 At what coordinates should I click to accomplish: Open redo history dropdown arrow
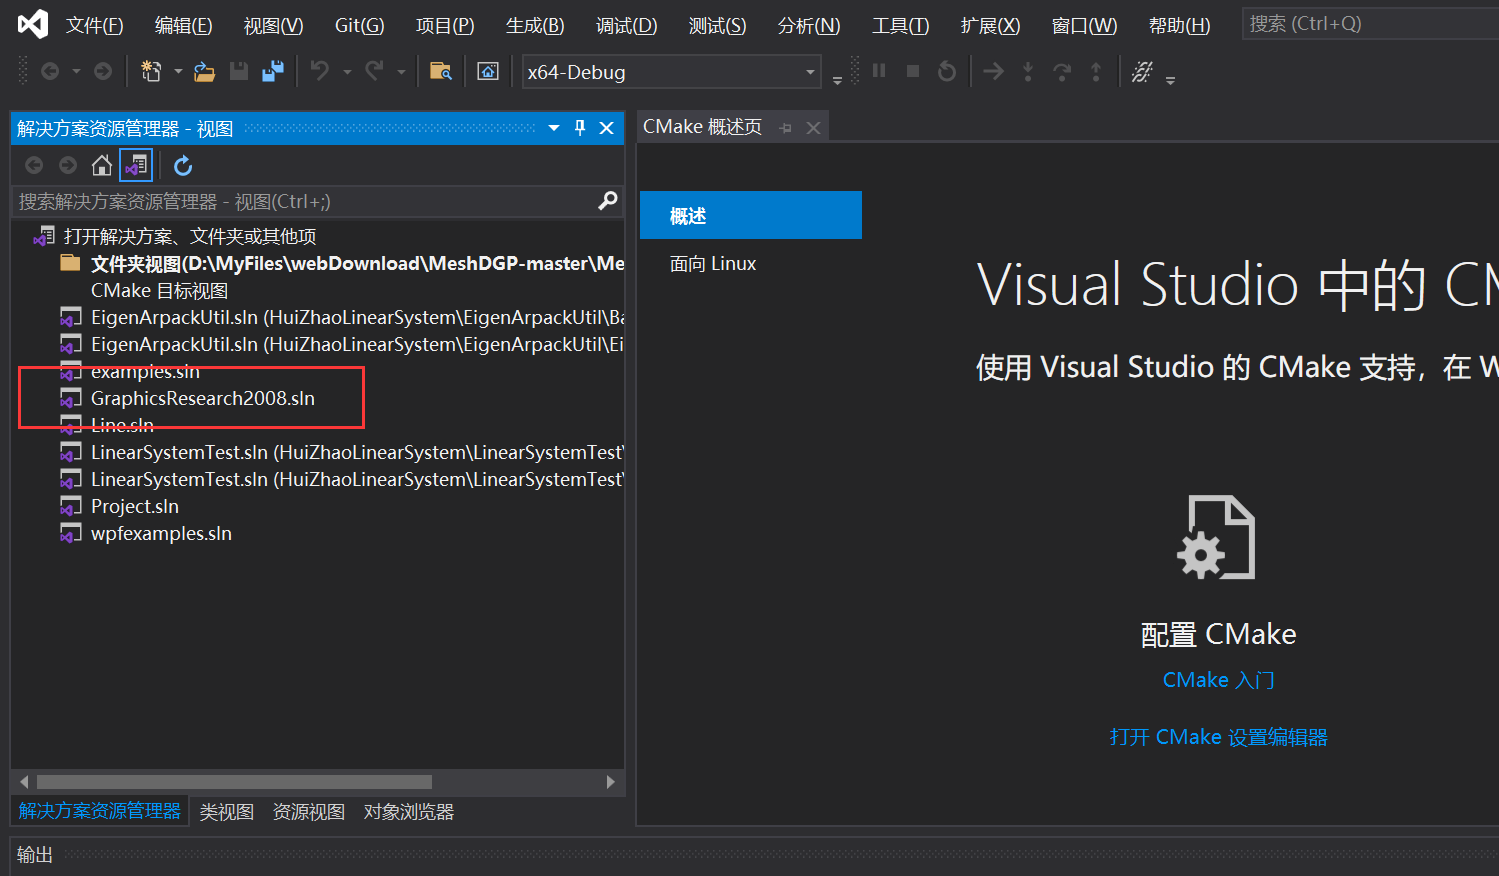[401, 72]
